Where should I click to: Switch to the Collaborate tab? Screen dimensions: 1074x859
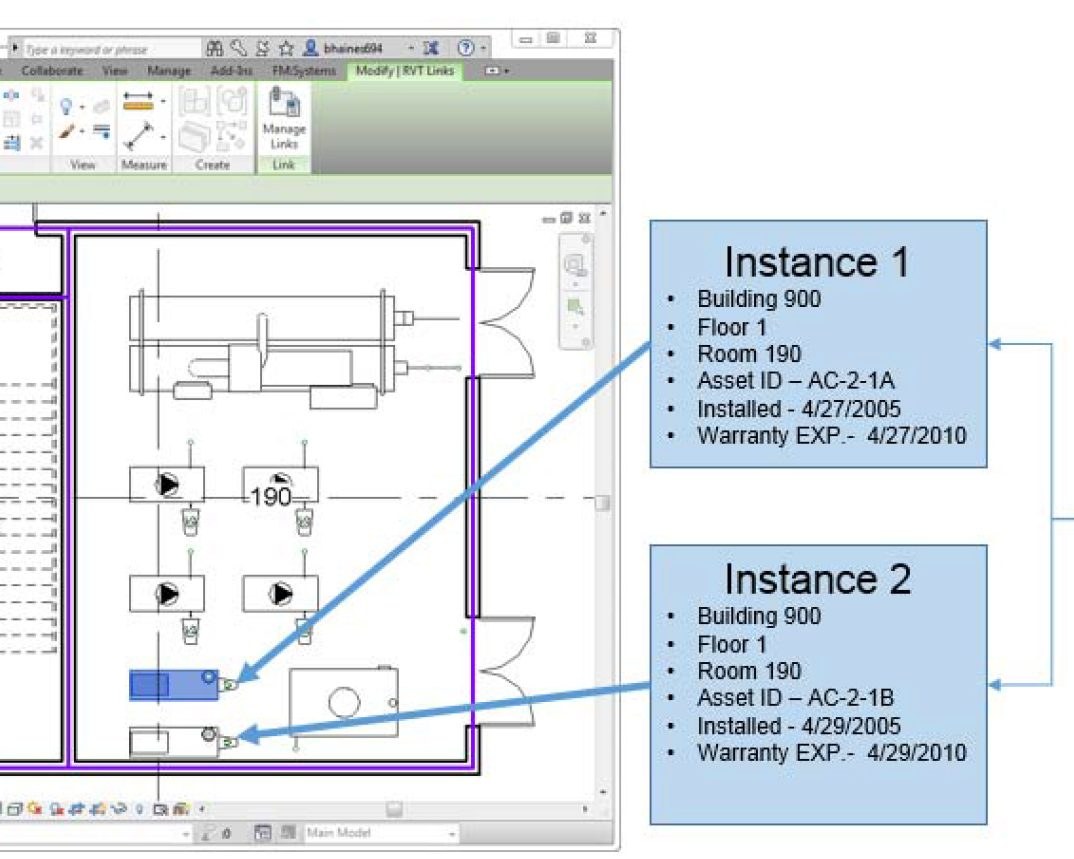[x=52, y=71]
